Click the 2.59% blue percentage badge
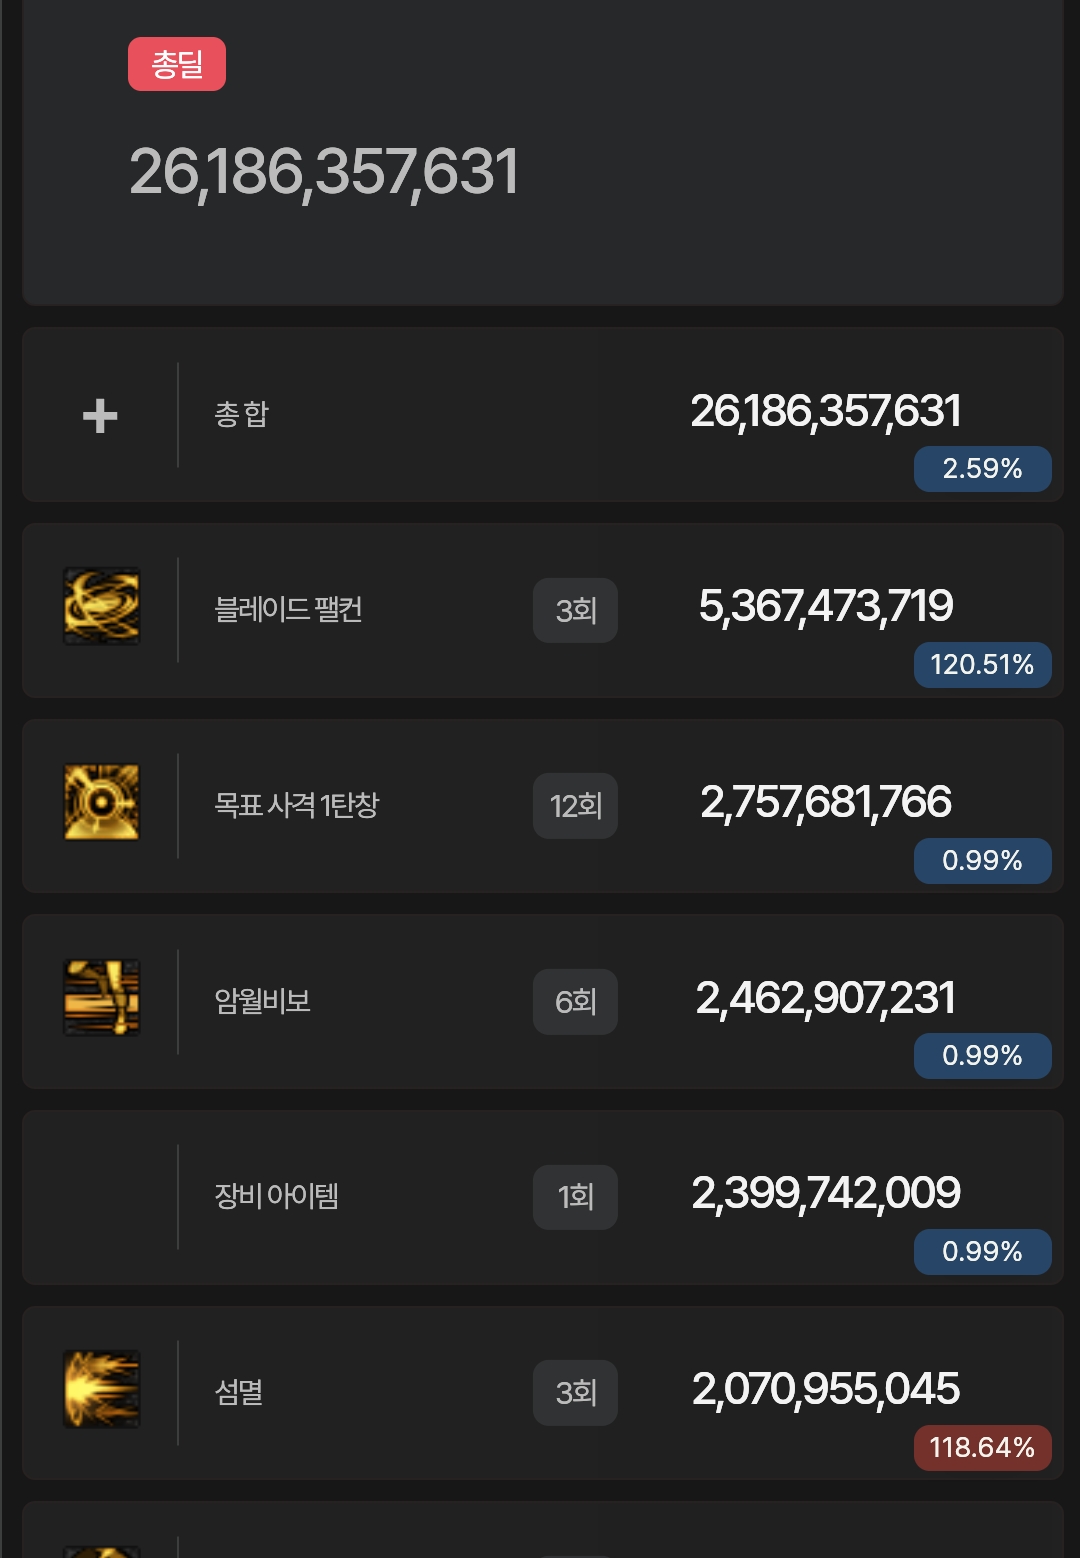The height and width of the screenshot is (1558, 1080). coord(982,469)
